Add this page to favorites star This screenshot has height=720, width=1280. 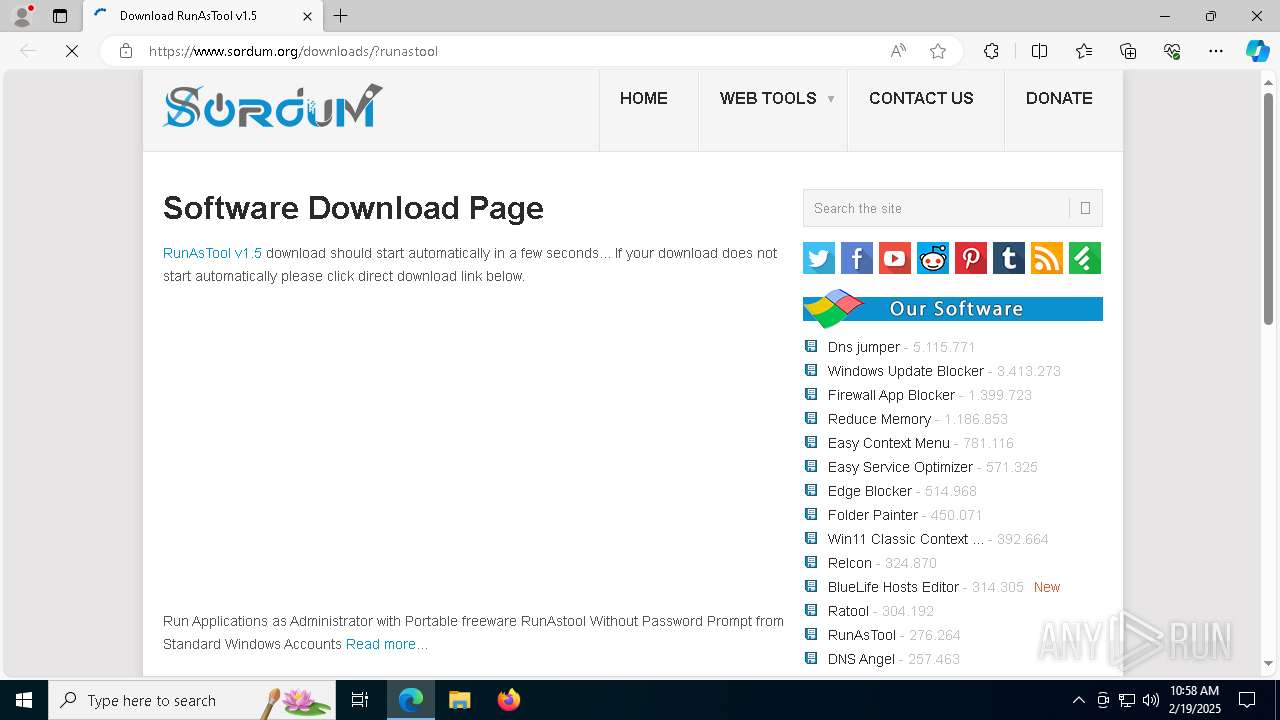938,51
